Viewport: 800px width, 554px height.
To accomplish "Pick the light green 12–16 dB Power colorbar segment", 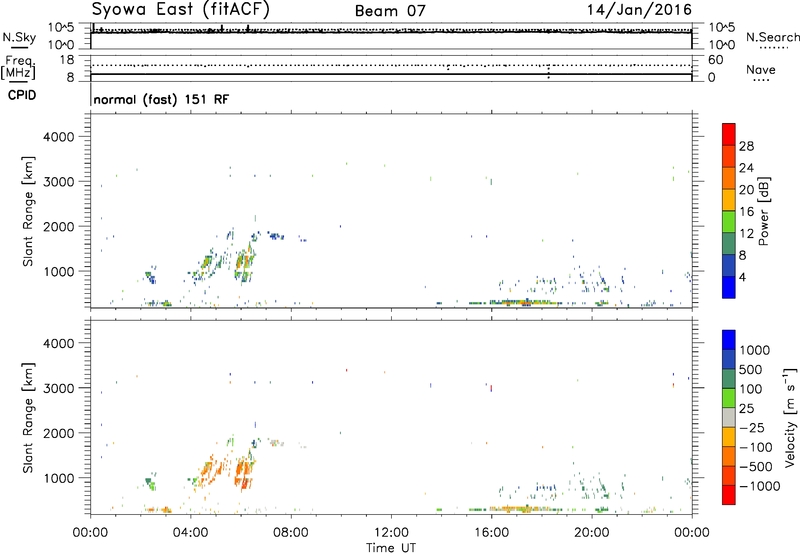I will (729, 221).
